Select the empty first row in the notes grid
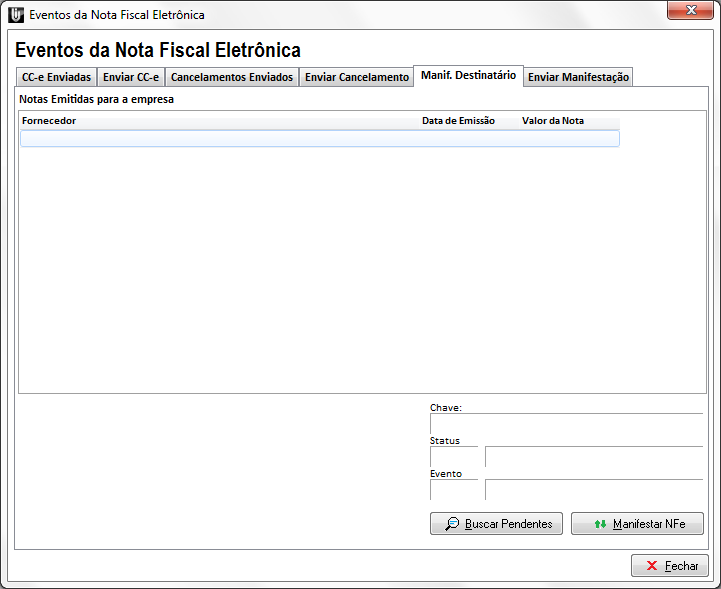Viewport: 721px width, 589px height. point(319,139)
